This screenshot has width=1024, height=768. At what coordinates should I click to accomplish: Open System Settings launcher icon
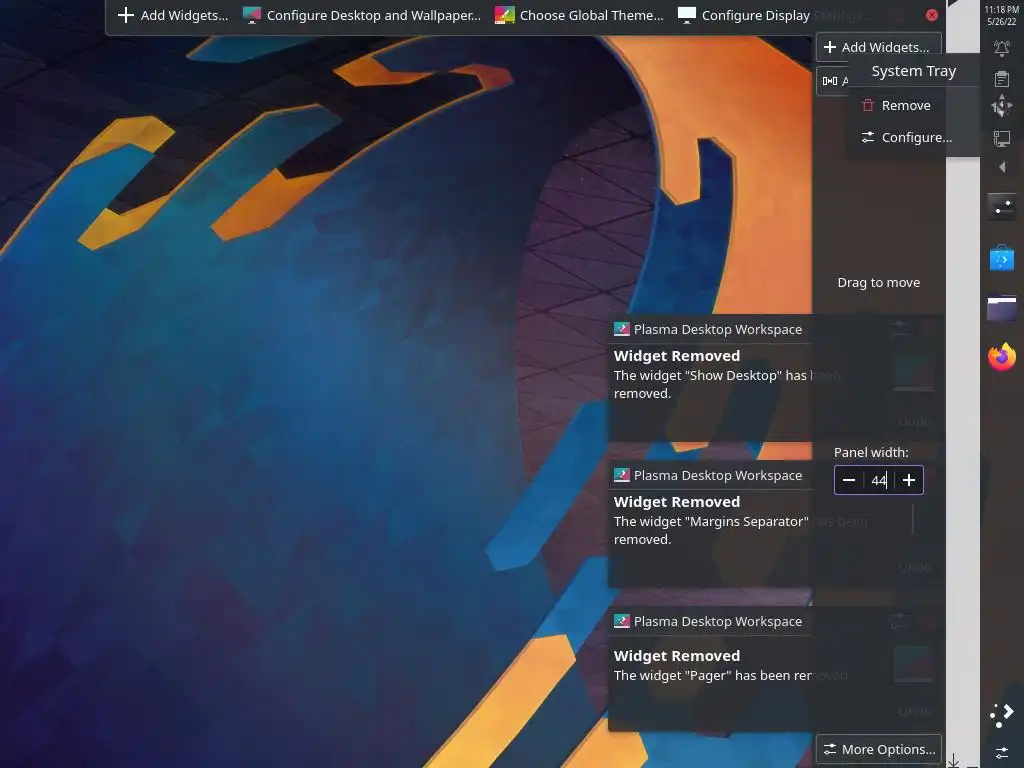tap(1002, 207)
